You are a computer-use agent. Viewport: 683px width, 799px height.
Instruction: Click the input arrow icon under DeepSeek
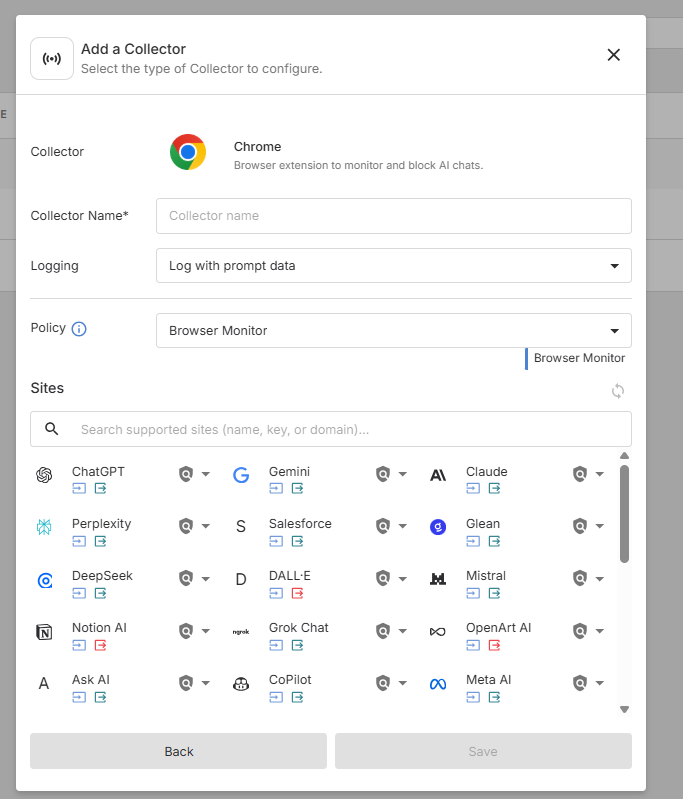tap(79, 593)
